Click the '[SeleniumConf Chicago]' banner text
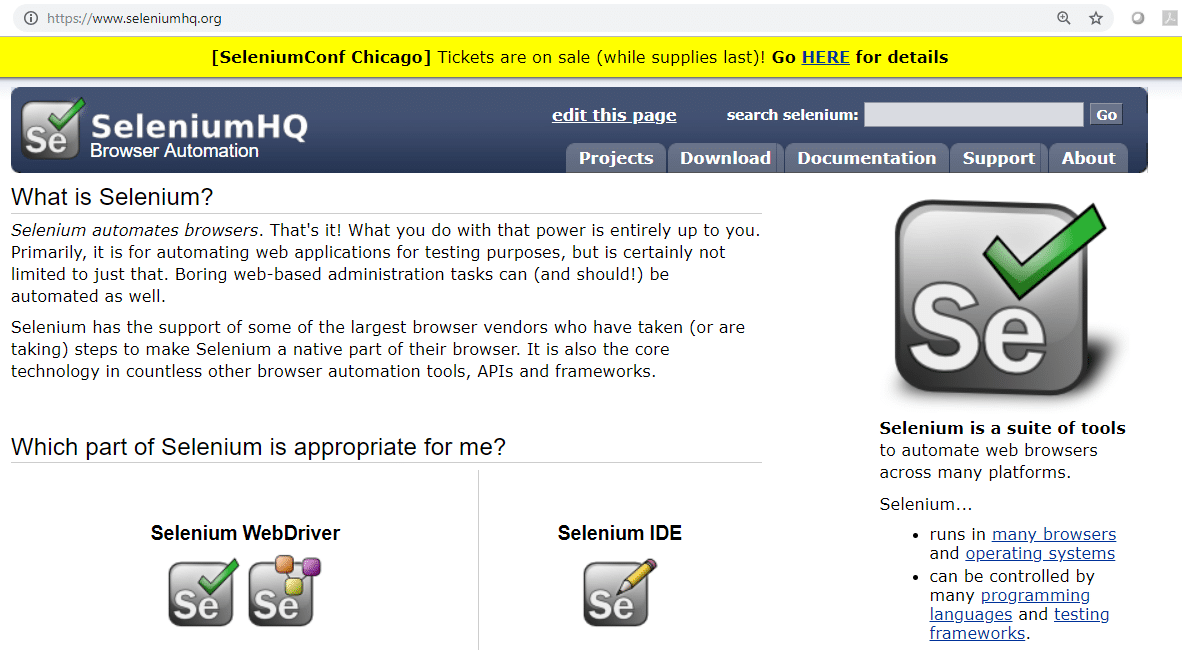Image resolution: width=1182 pixels, height=650 pixels. pyautogui.click(x=321, y=57)
